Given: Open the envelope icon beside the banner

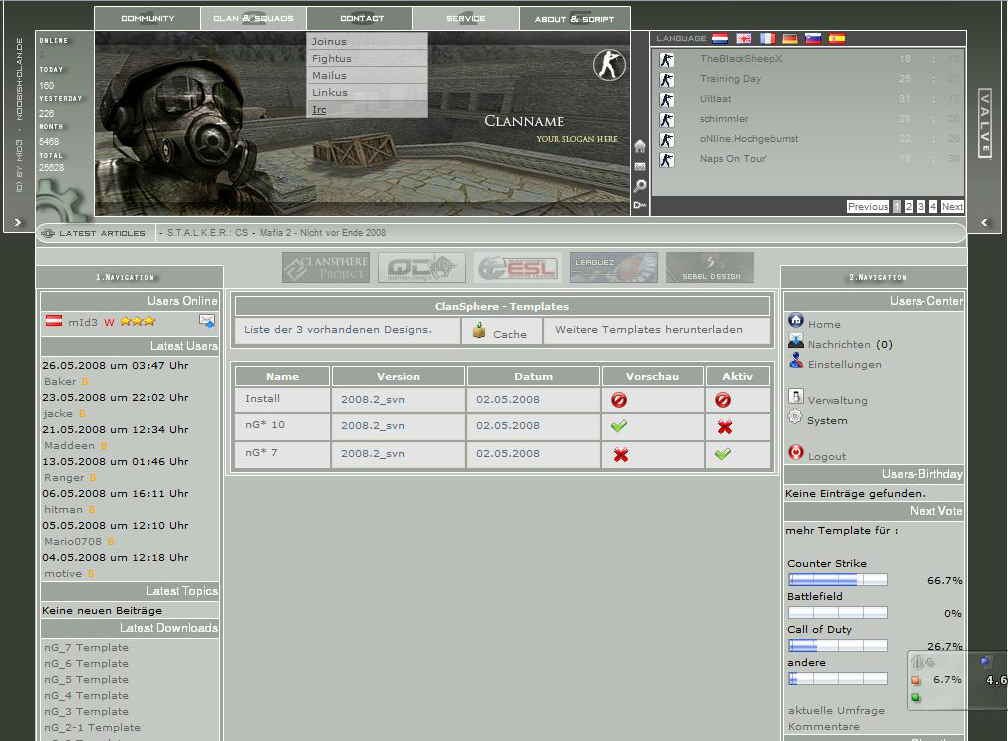Looking at the screenshot, I should (x=640, y=166).
